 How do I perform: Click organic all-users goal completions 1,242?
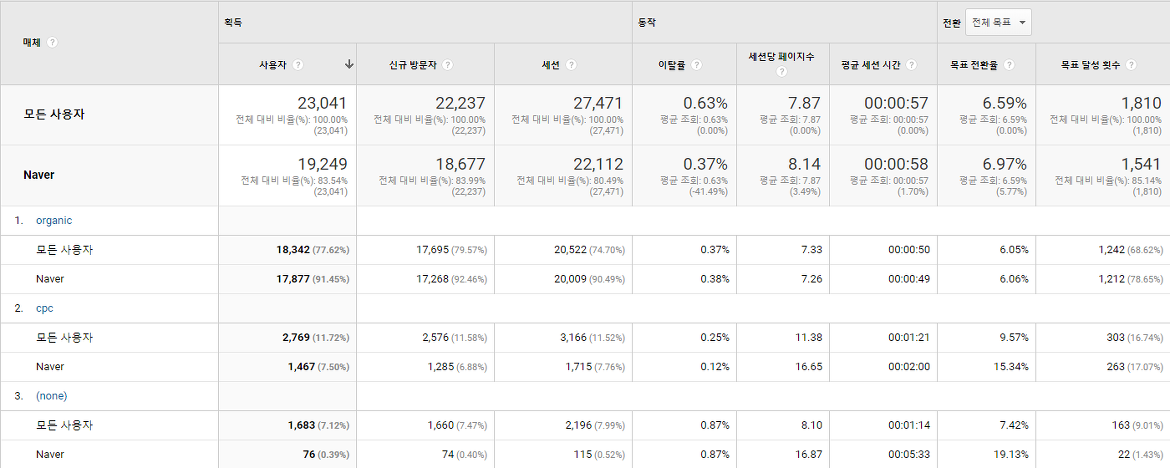click(x=1112, y=250)
